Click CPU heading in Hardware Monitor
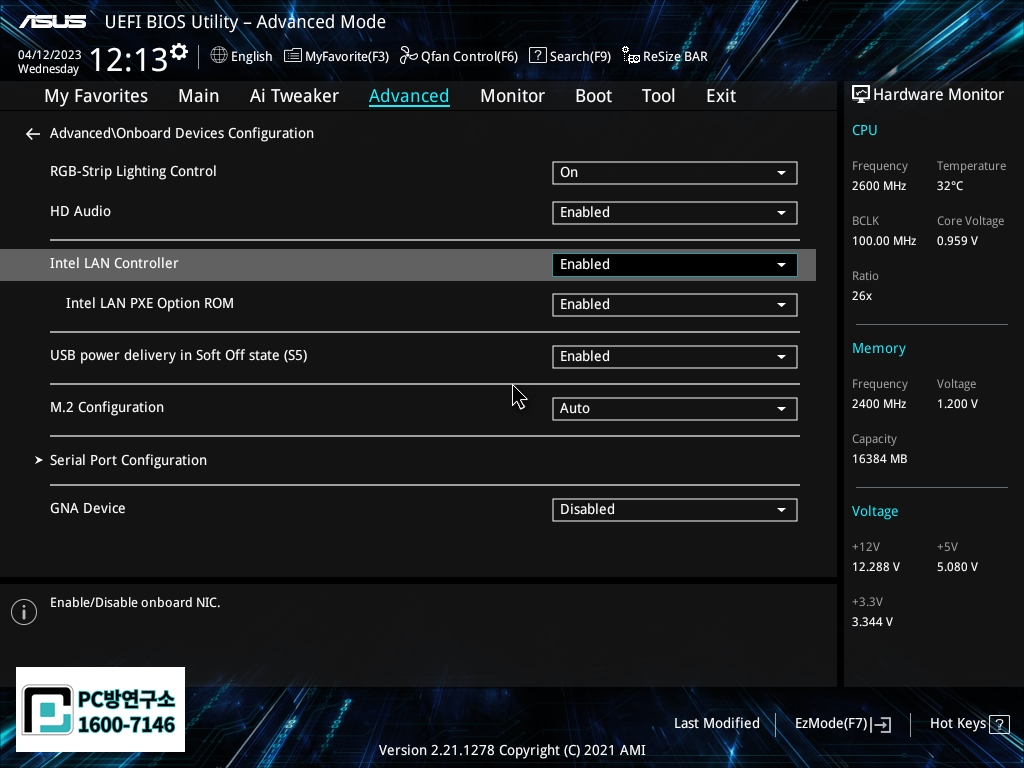Screen dimensions: 1024x768 pos(865,130)
